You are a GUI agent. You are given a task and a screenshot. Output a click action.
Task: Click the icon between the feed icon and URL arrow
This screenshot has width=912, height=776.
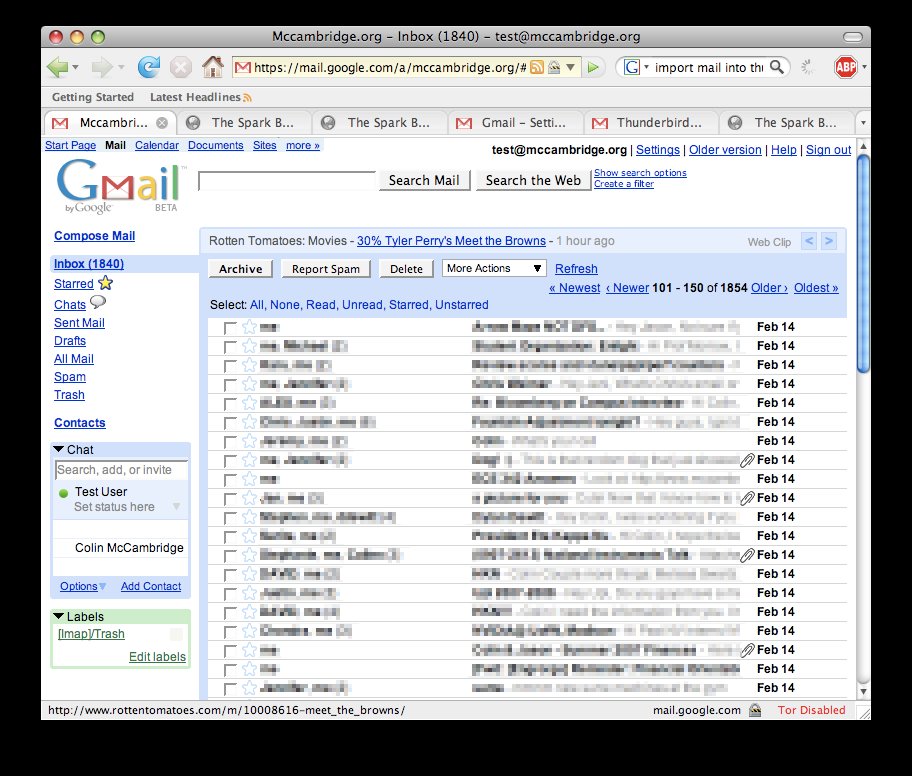click(554, 67)
